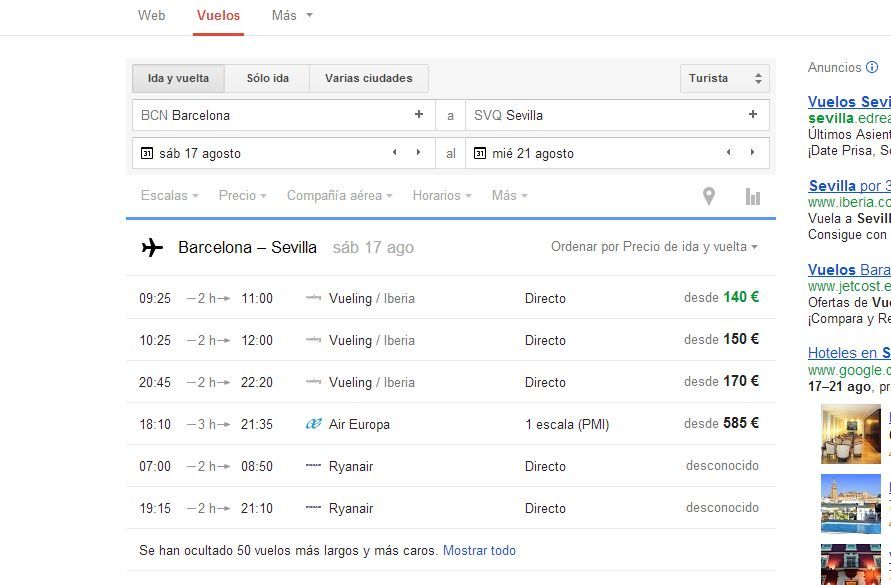891x585 pixels.
Task: Click the 1 escala (PMI) text
Action: pos(567,424)
